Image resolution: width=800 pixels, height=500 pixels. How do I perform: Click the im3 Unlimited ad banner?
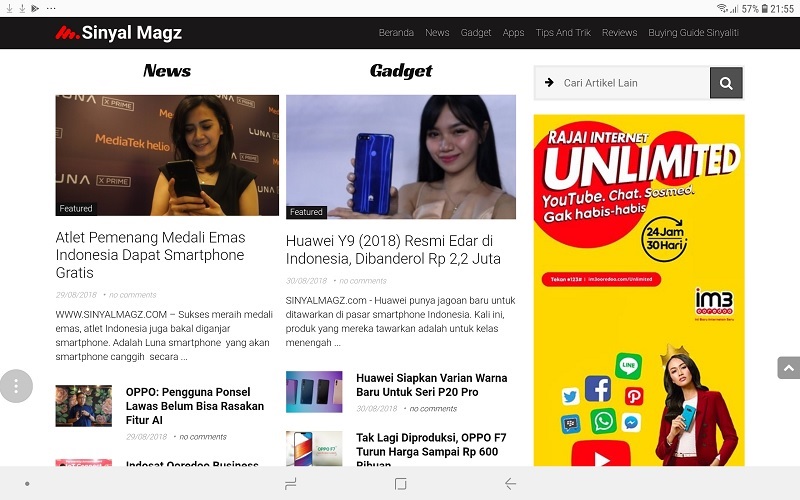pyautogui.click(x=639, y=290)
